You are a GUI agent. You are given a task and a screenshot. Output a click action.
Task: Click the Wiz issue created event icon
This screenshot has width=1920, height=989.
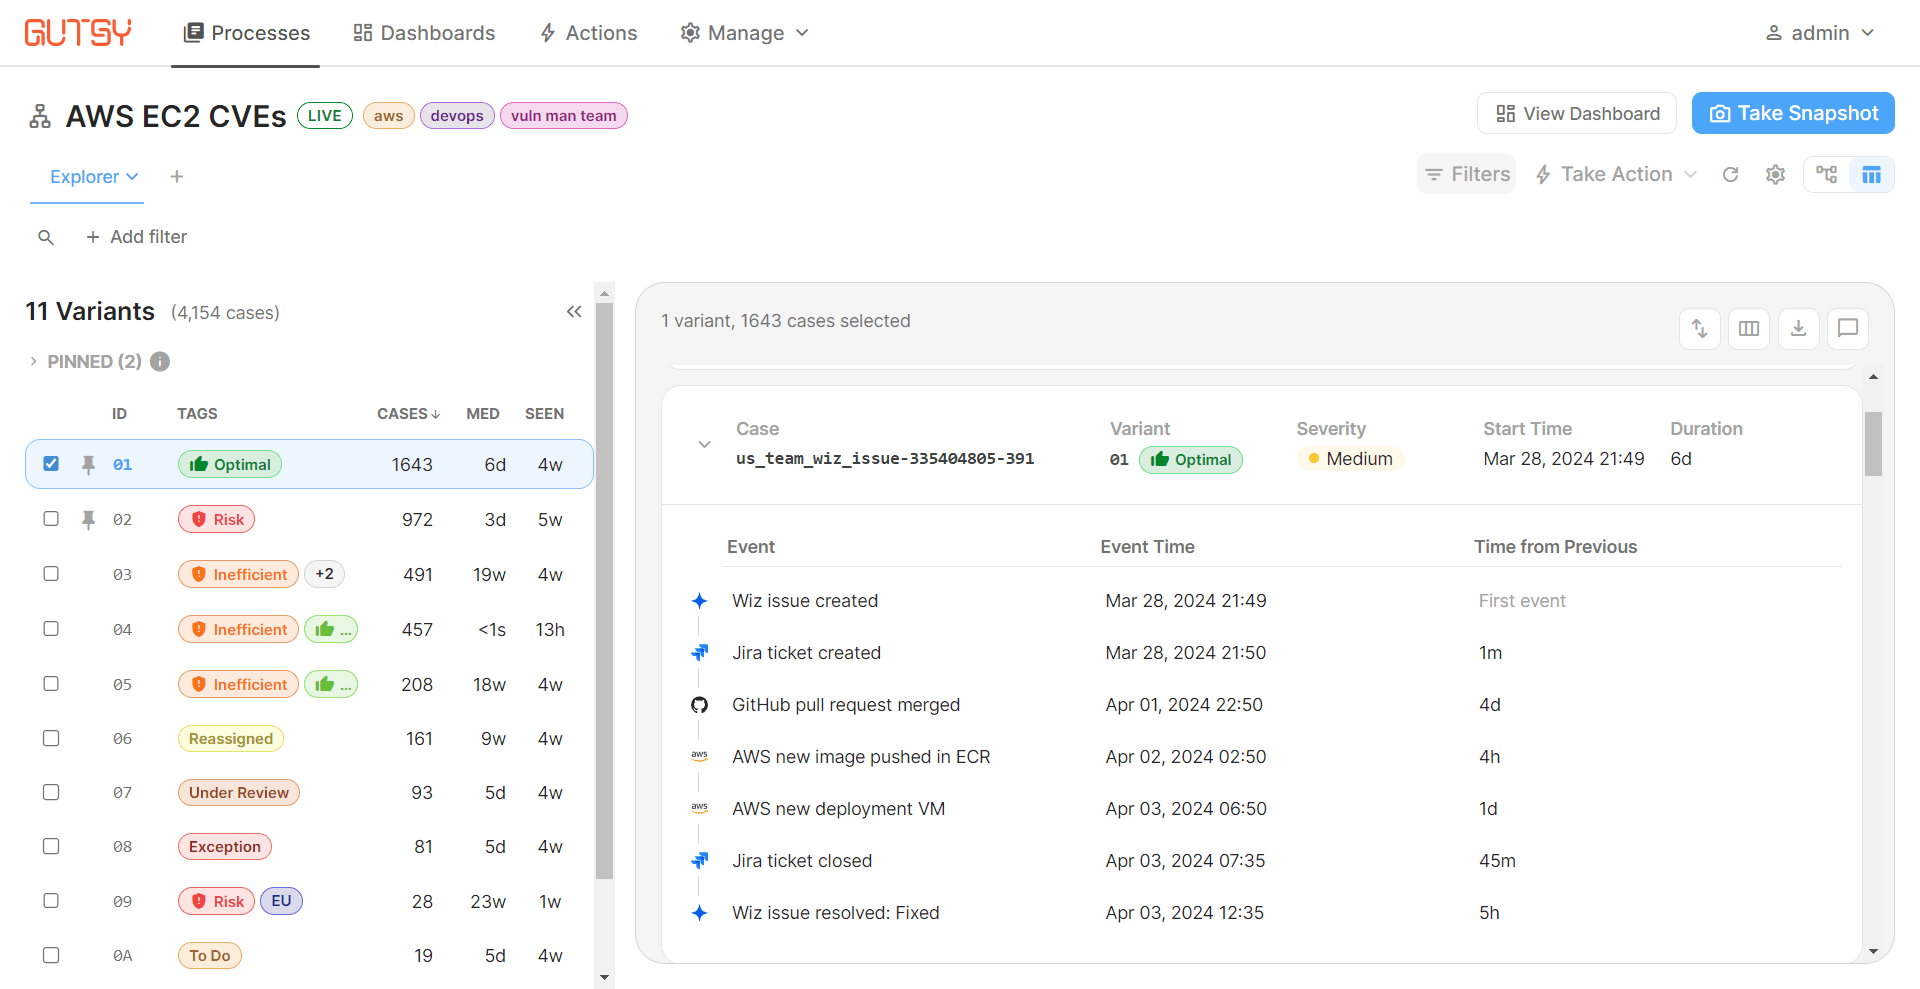tap(700, 601)
